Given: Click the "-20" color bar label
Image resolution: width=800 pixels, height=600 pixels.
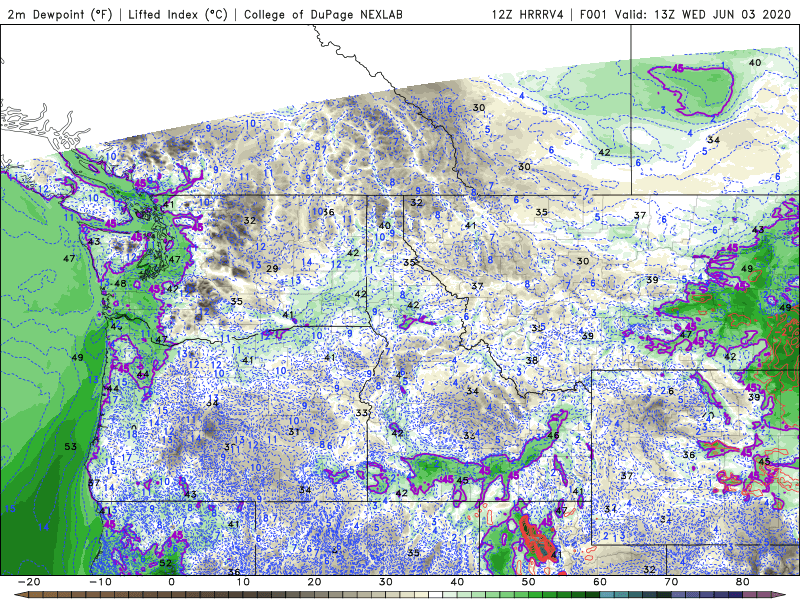Looking at the screenshot, I should (29, 582).
